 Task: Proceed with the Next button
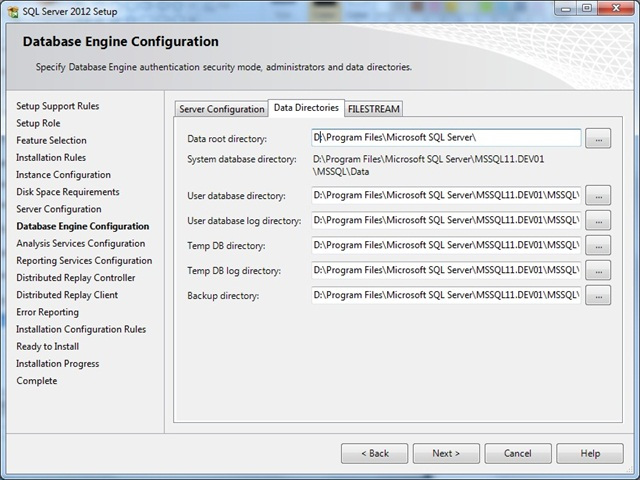[x=446, y=453]
